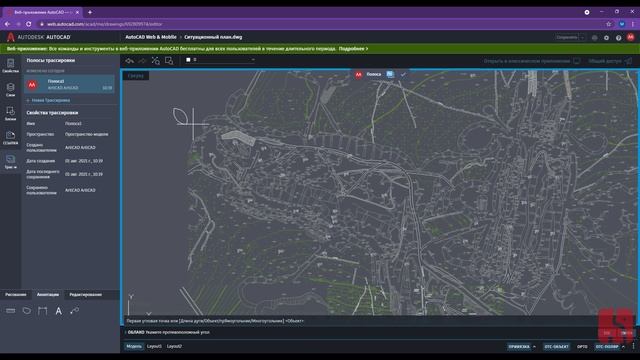Select the Полоса1 trace entry

click(x=69, y=84)
